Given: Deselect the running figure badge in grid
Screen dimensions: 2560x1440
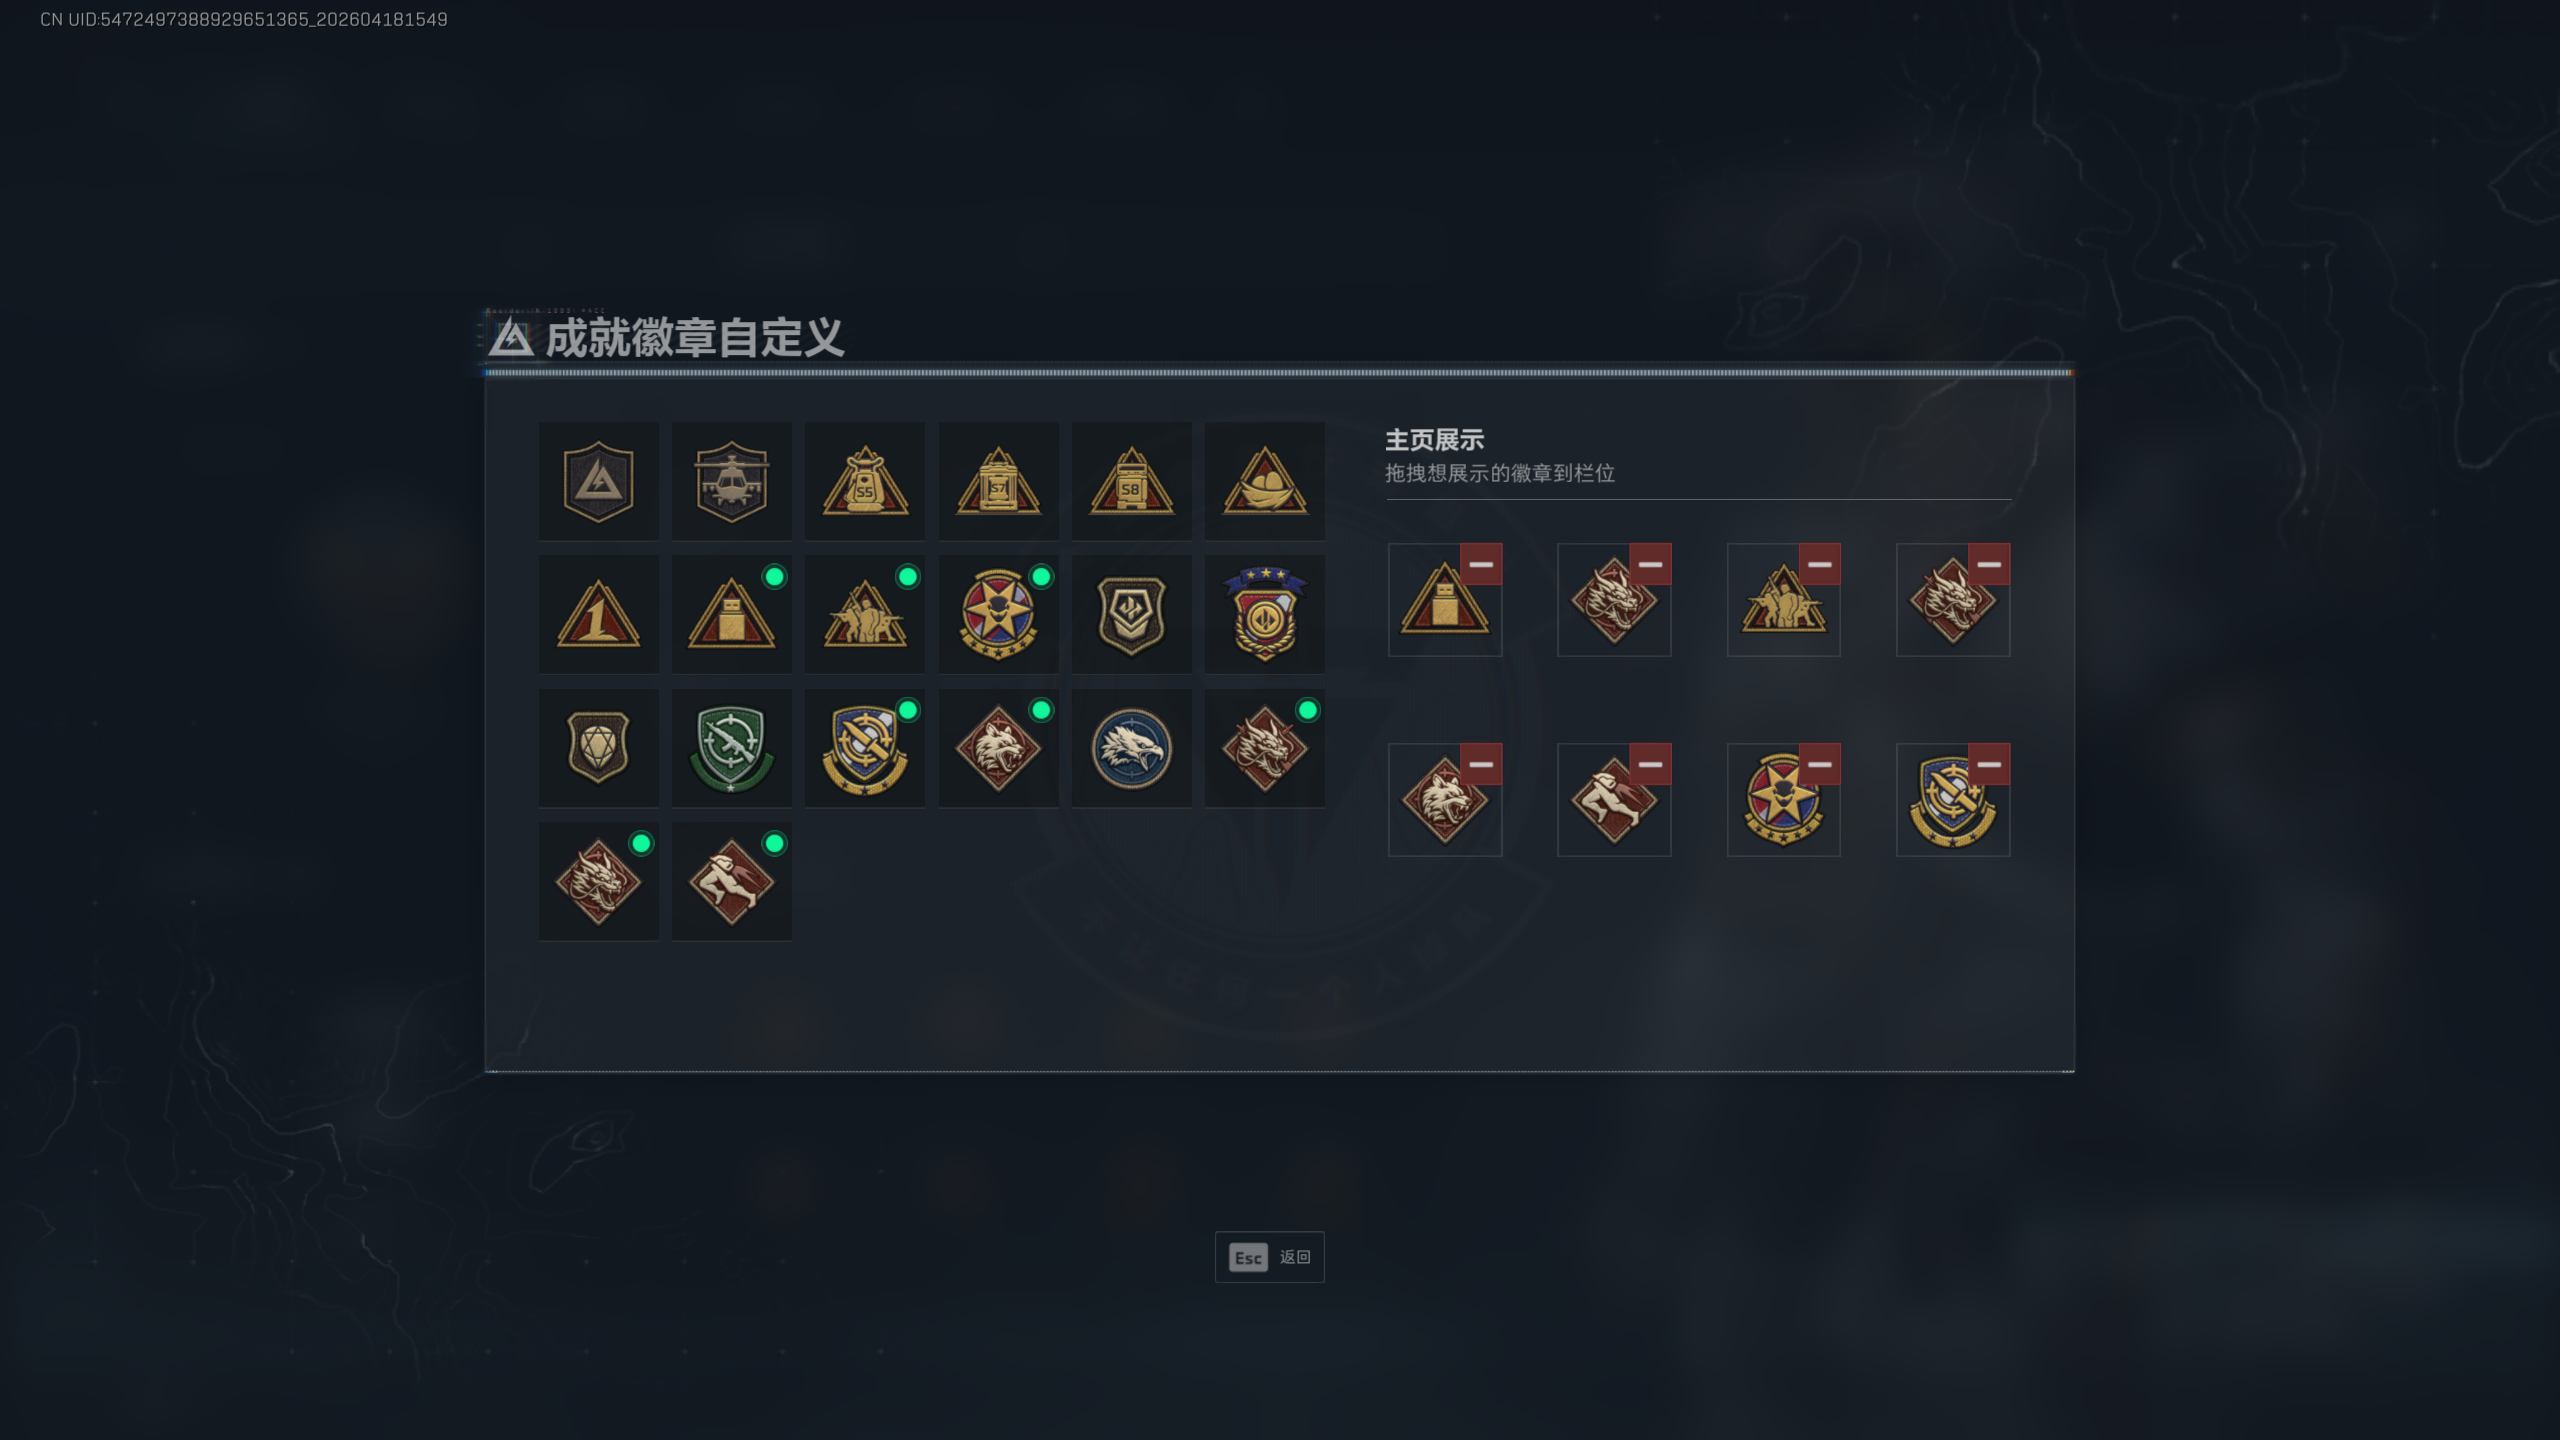Looking at the screenshot, I should [731, 881].
